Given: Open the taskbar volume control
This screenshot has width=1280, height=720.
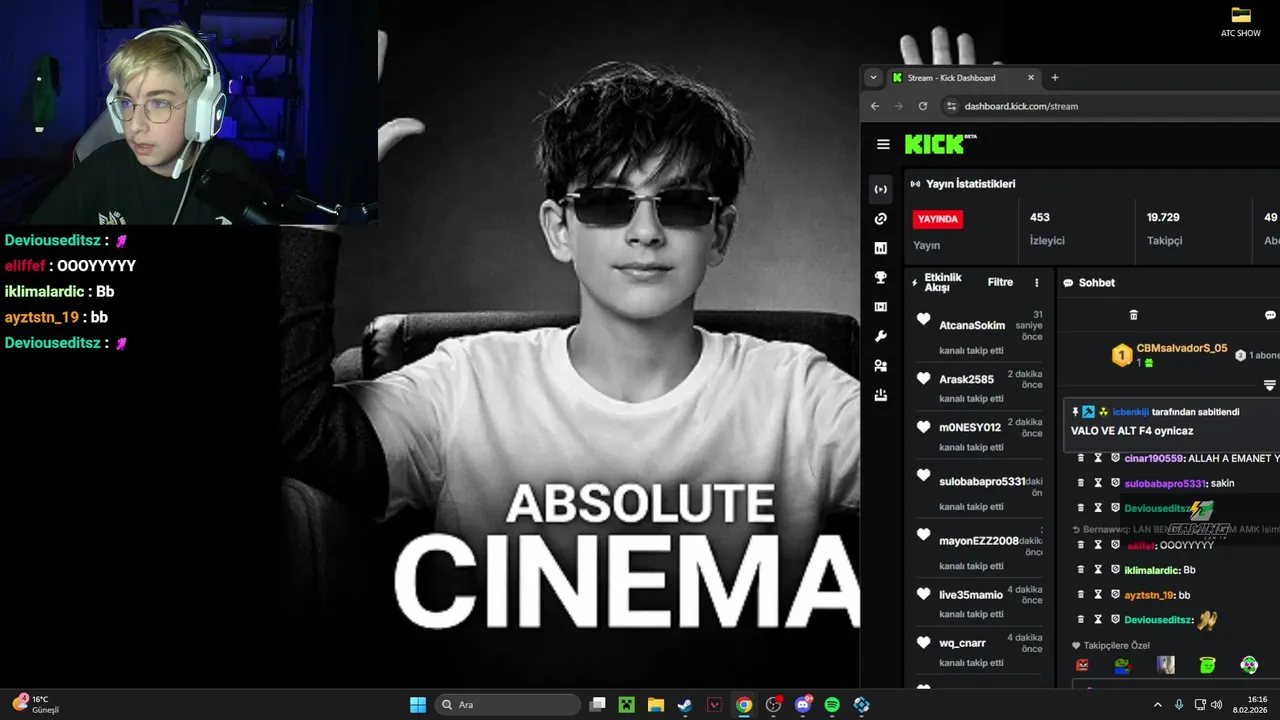Looking at the screenshot, I should [x=1216, y=705].
